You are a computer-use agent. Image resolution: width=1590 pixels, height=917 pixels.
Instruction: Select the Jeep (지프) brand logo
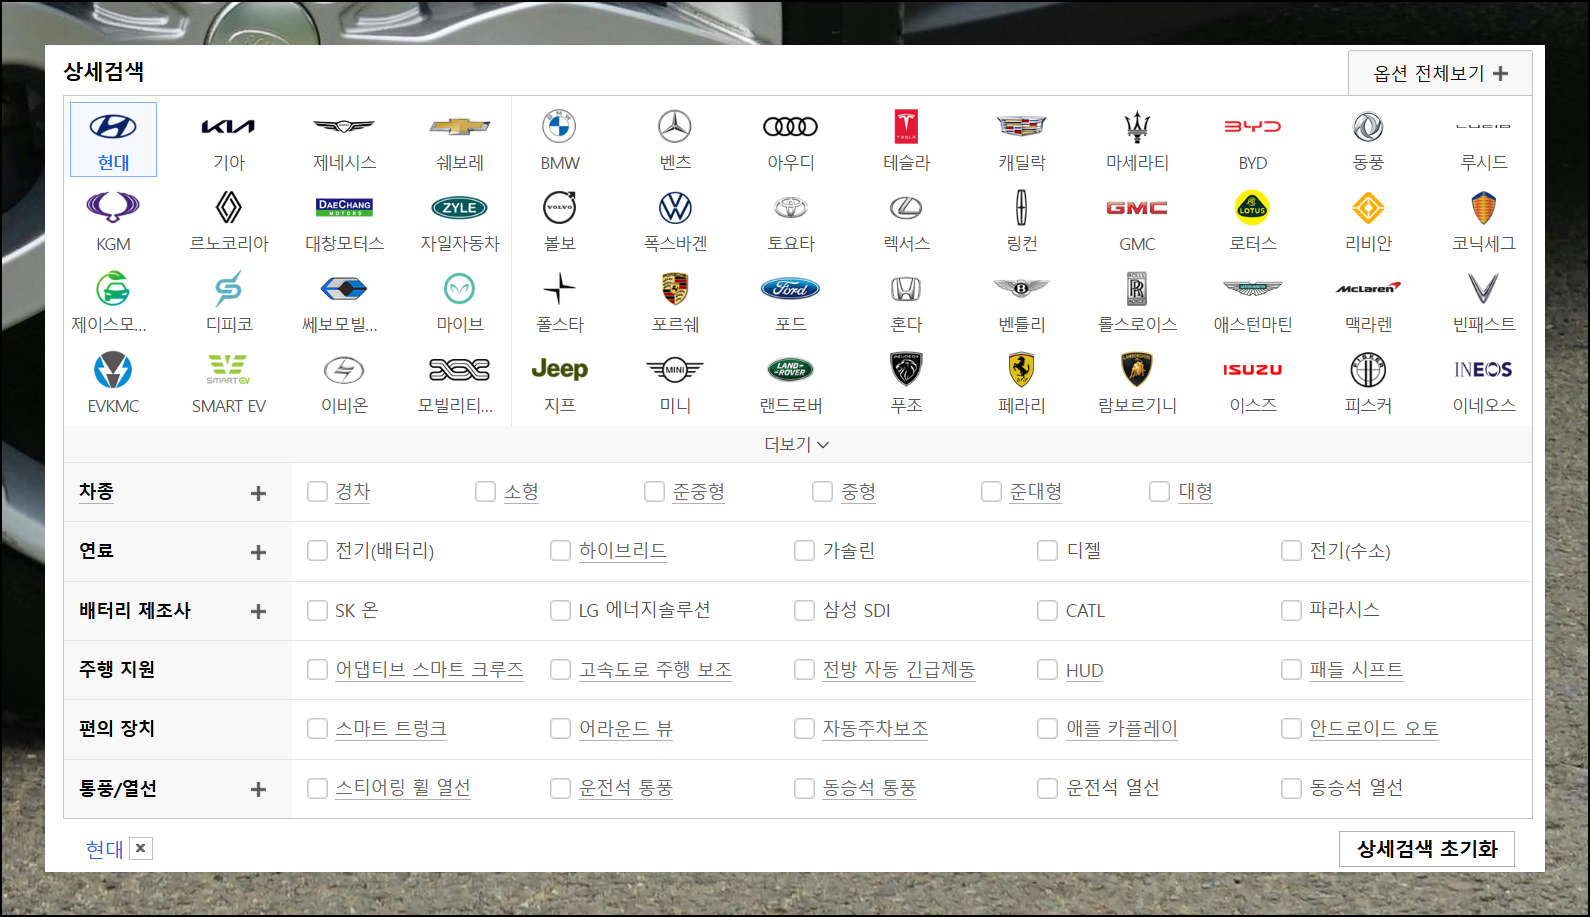560,370
